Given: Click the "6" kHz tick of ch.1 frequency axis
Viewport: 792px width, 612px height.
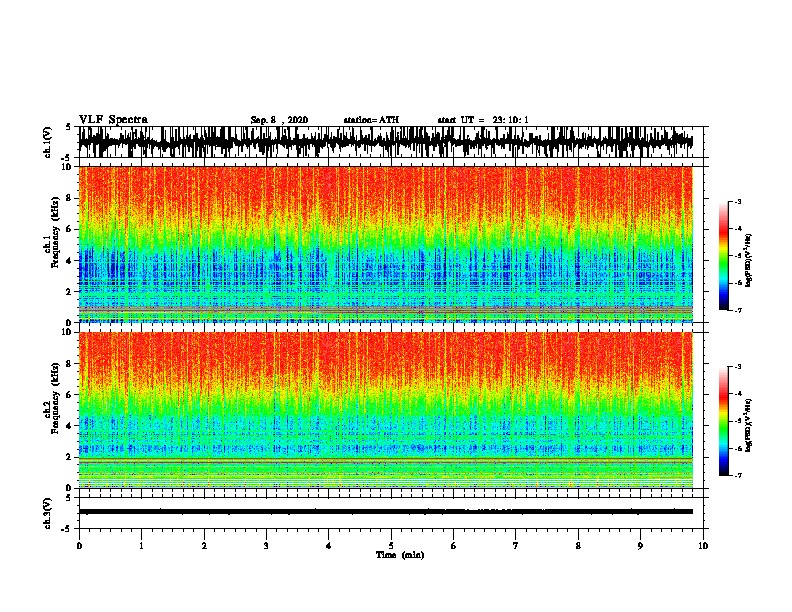Looking at the screenshot, I should 69,229.
